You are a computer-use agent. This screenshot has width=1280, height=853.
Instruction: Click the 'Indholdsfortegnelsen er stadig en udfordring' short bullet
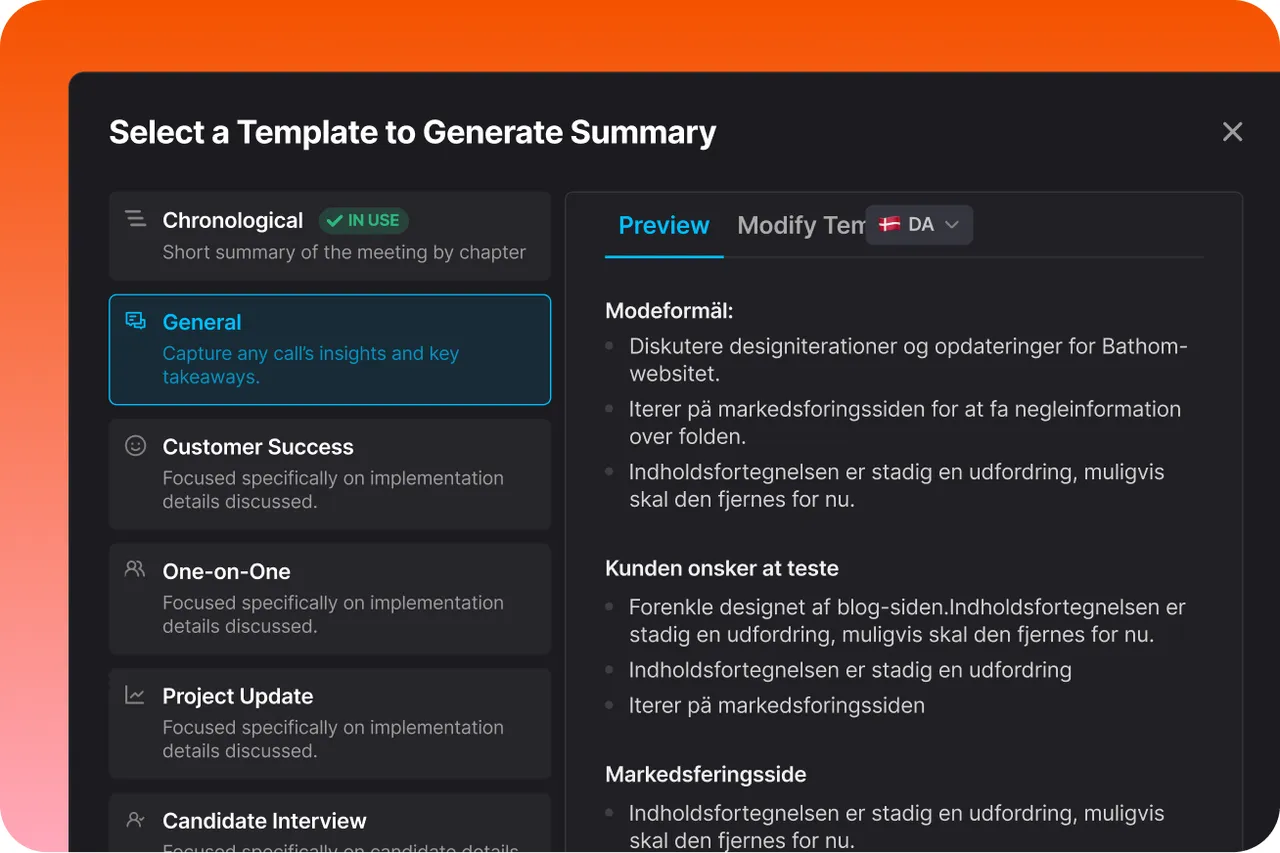[850, 670]
